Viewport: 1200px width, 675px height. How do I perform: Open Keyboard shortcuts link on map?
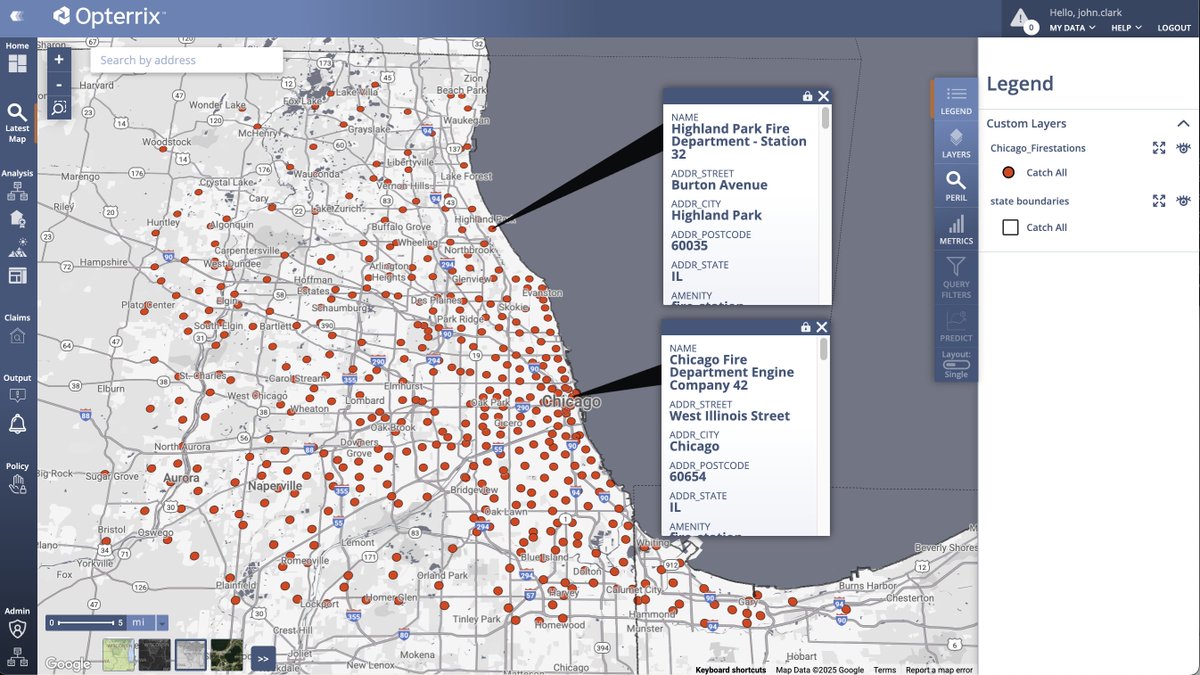[x=732, y=670]
